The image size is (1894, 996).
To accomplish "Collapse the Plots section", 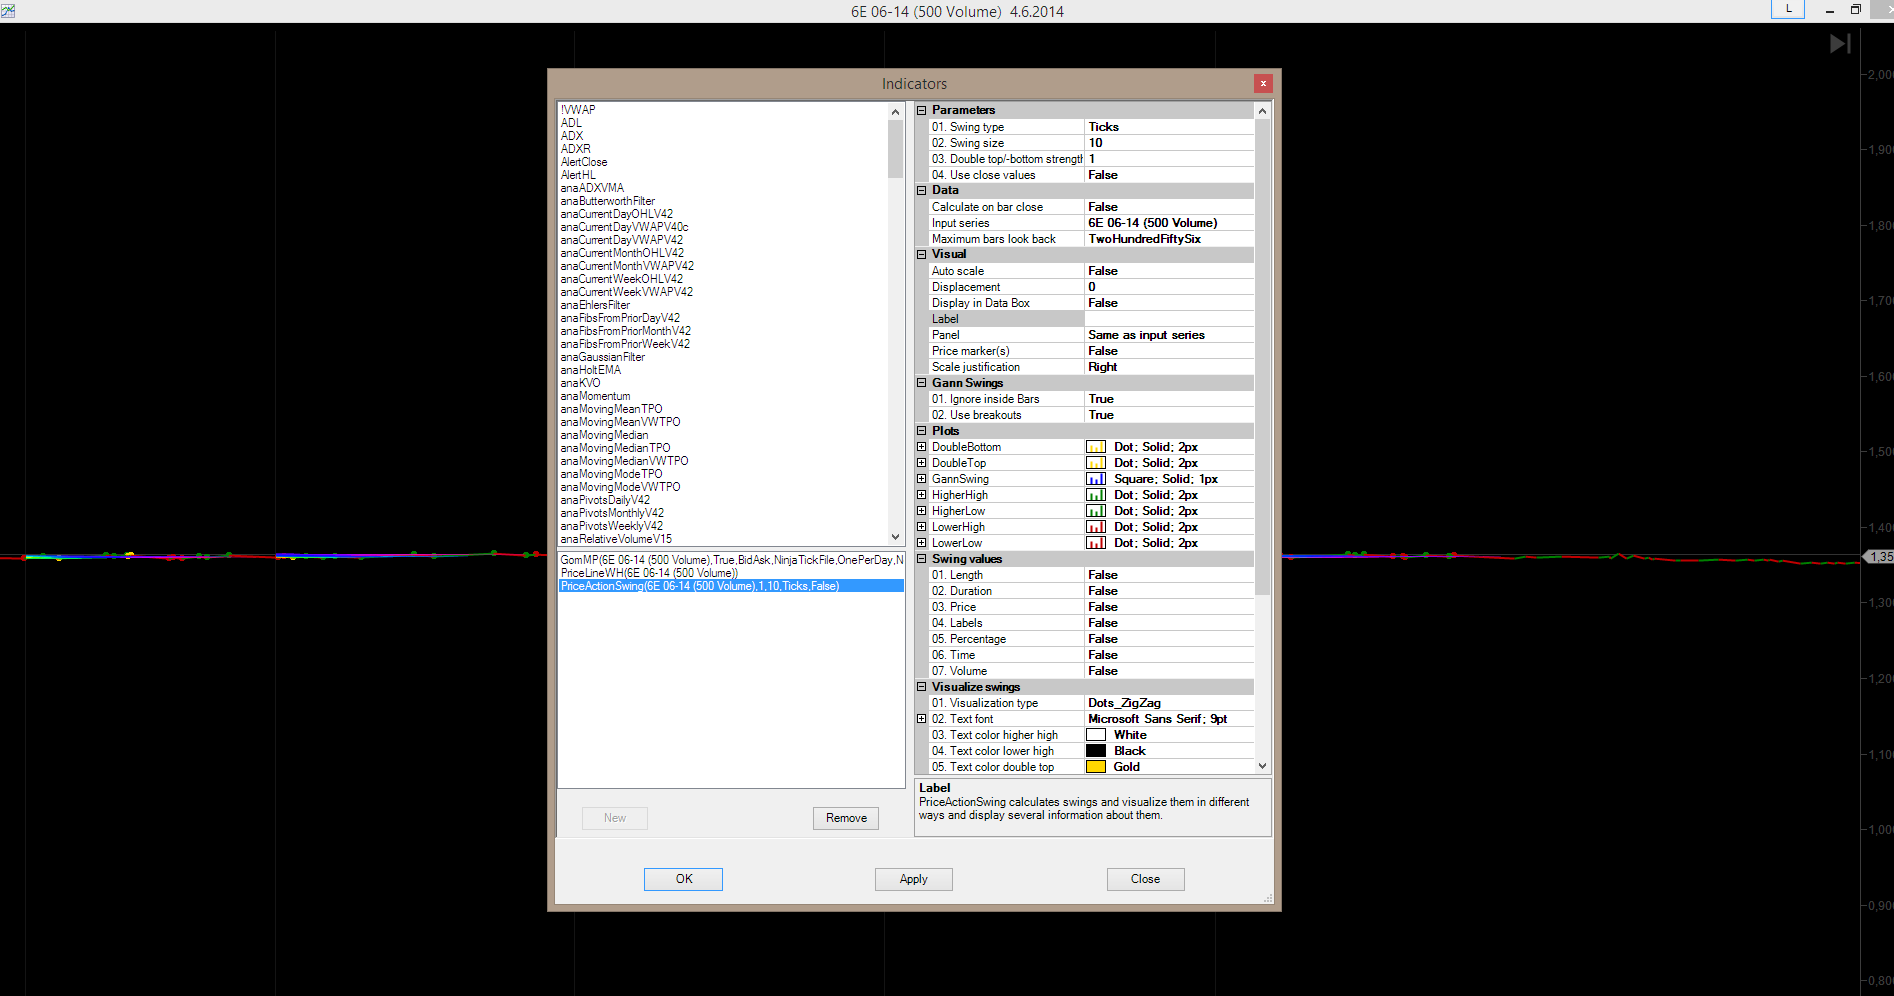I will [922, 431].
